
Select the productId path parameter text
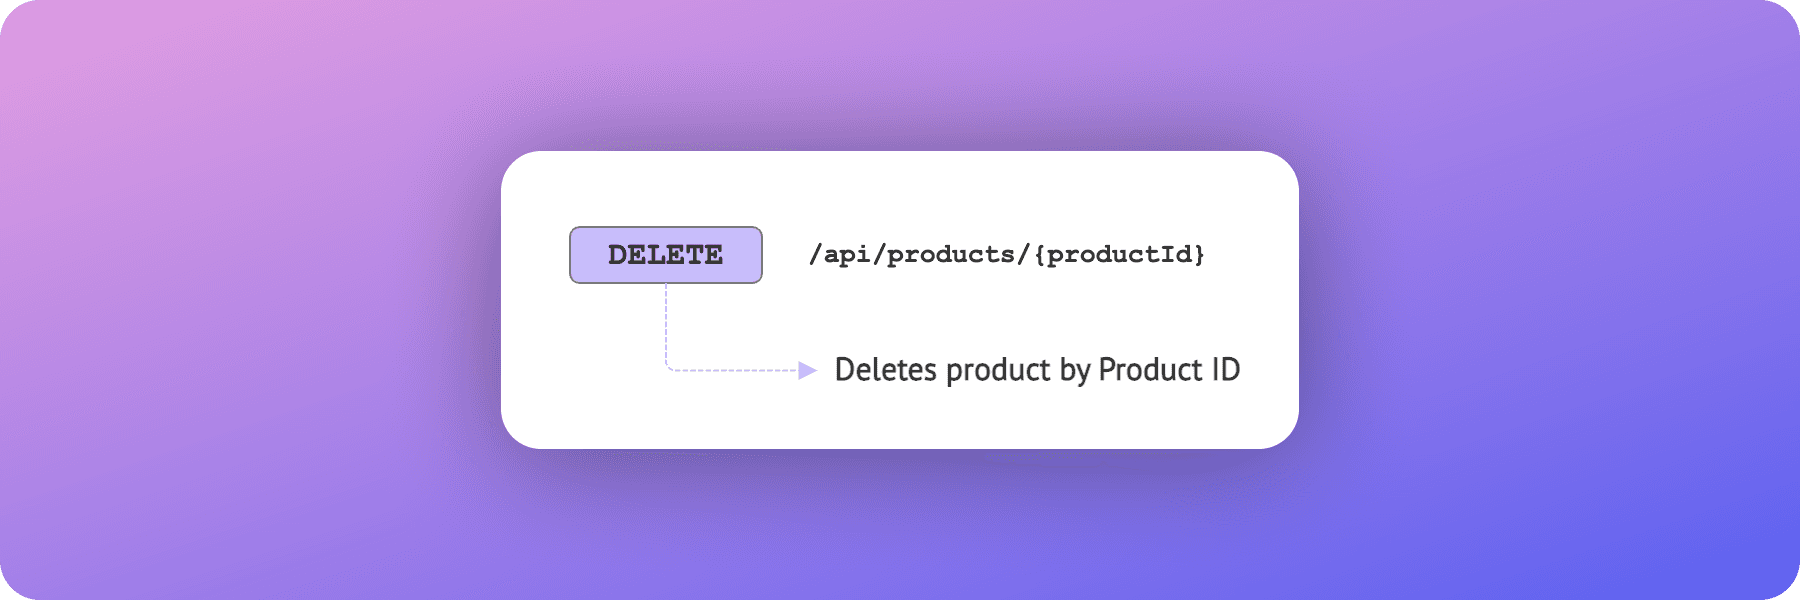click(1119, 255)
